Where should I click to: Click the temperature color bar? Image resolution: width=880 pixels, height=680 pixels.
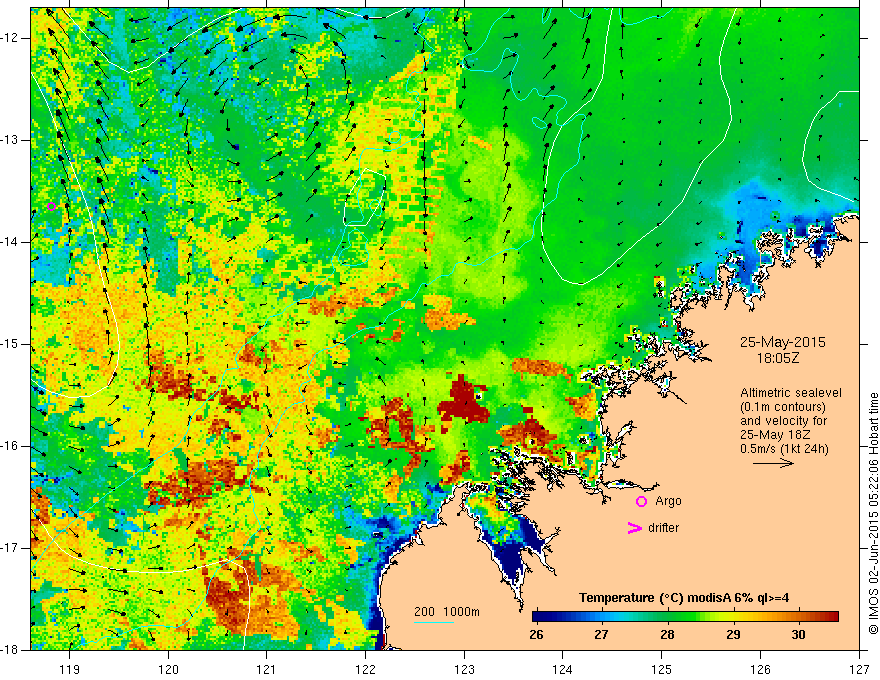(x=685, y=616)
